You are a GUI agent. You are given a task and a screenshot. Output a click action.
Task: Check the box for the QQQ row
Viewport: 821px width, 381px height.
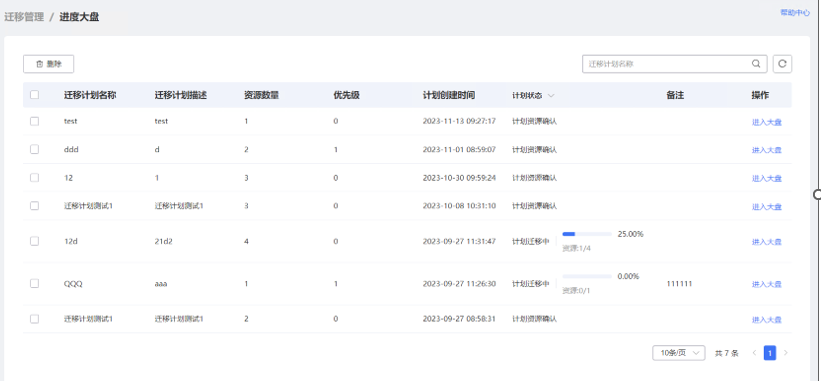(x=35, y=283)
